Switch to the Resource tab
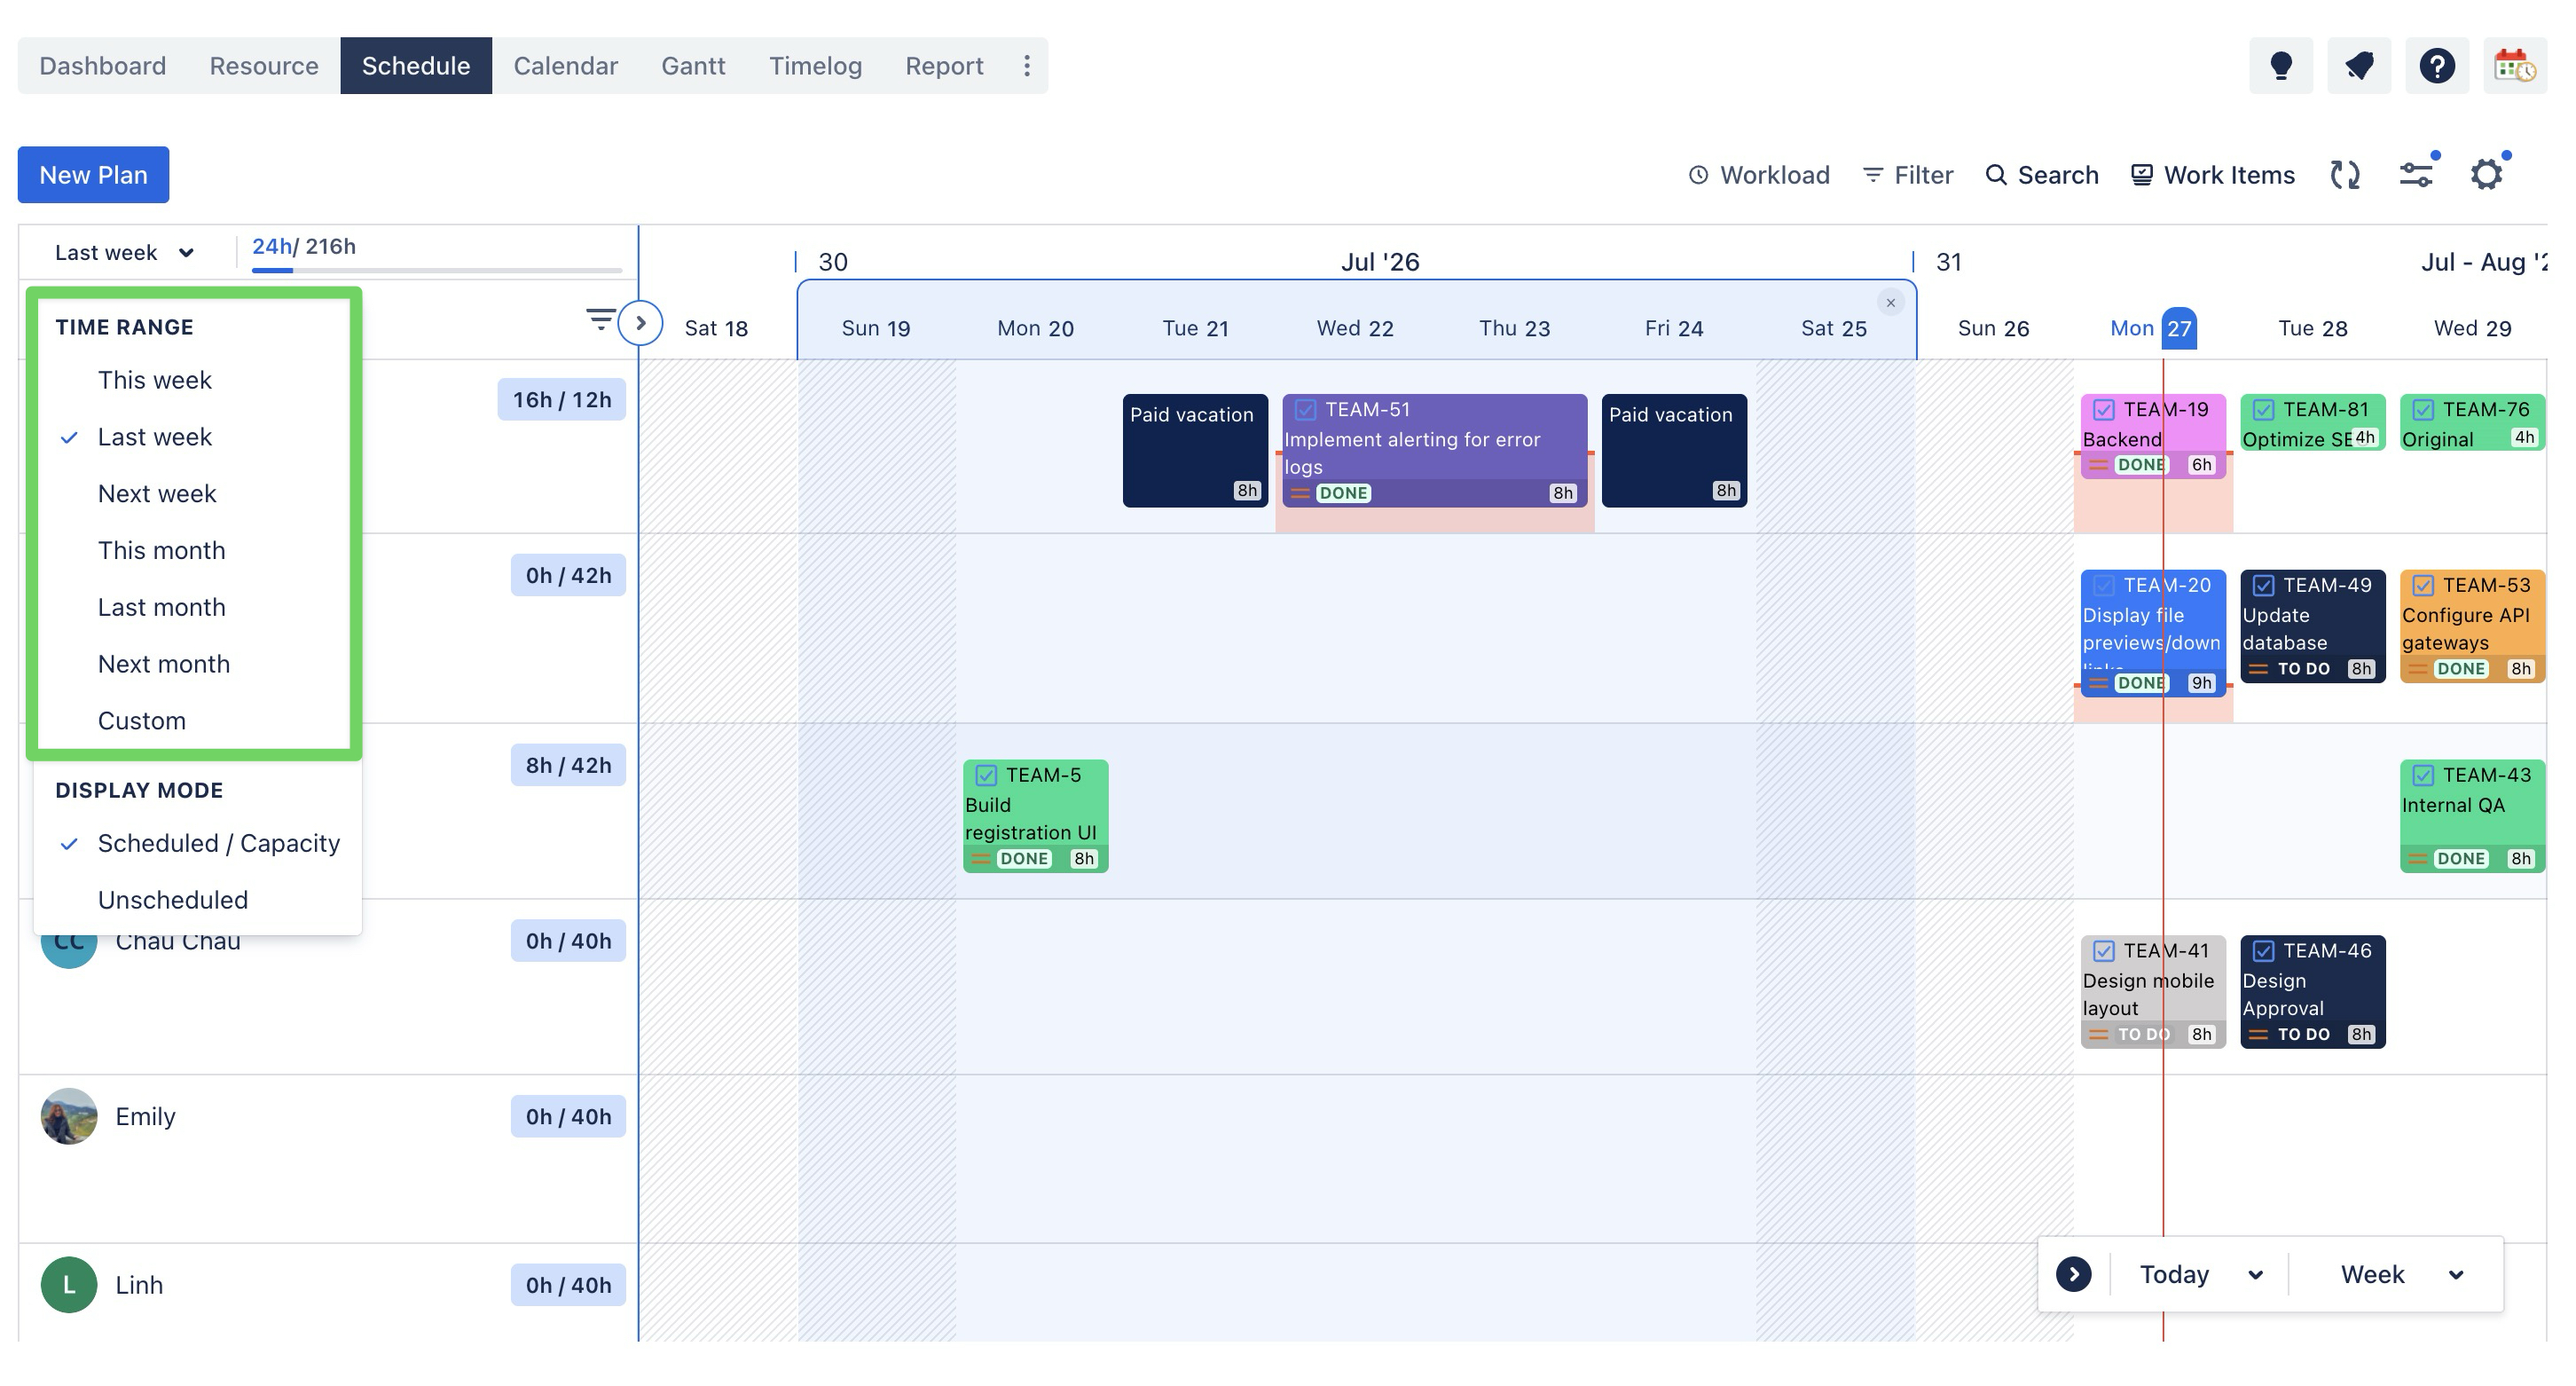This screenshot has height=1386, width=2576. (x=264, y=66)
